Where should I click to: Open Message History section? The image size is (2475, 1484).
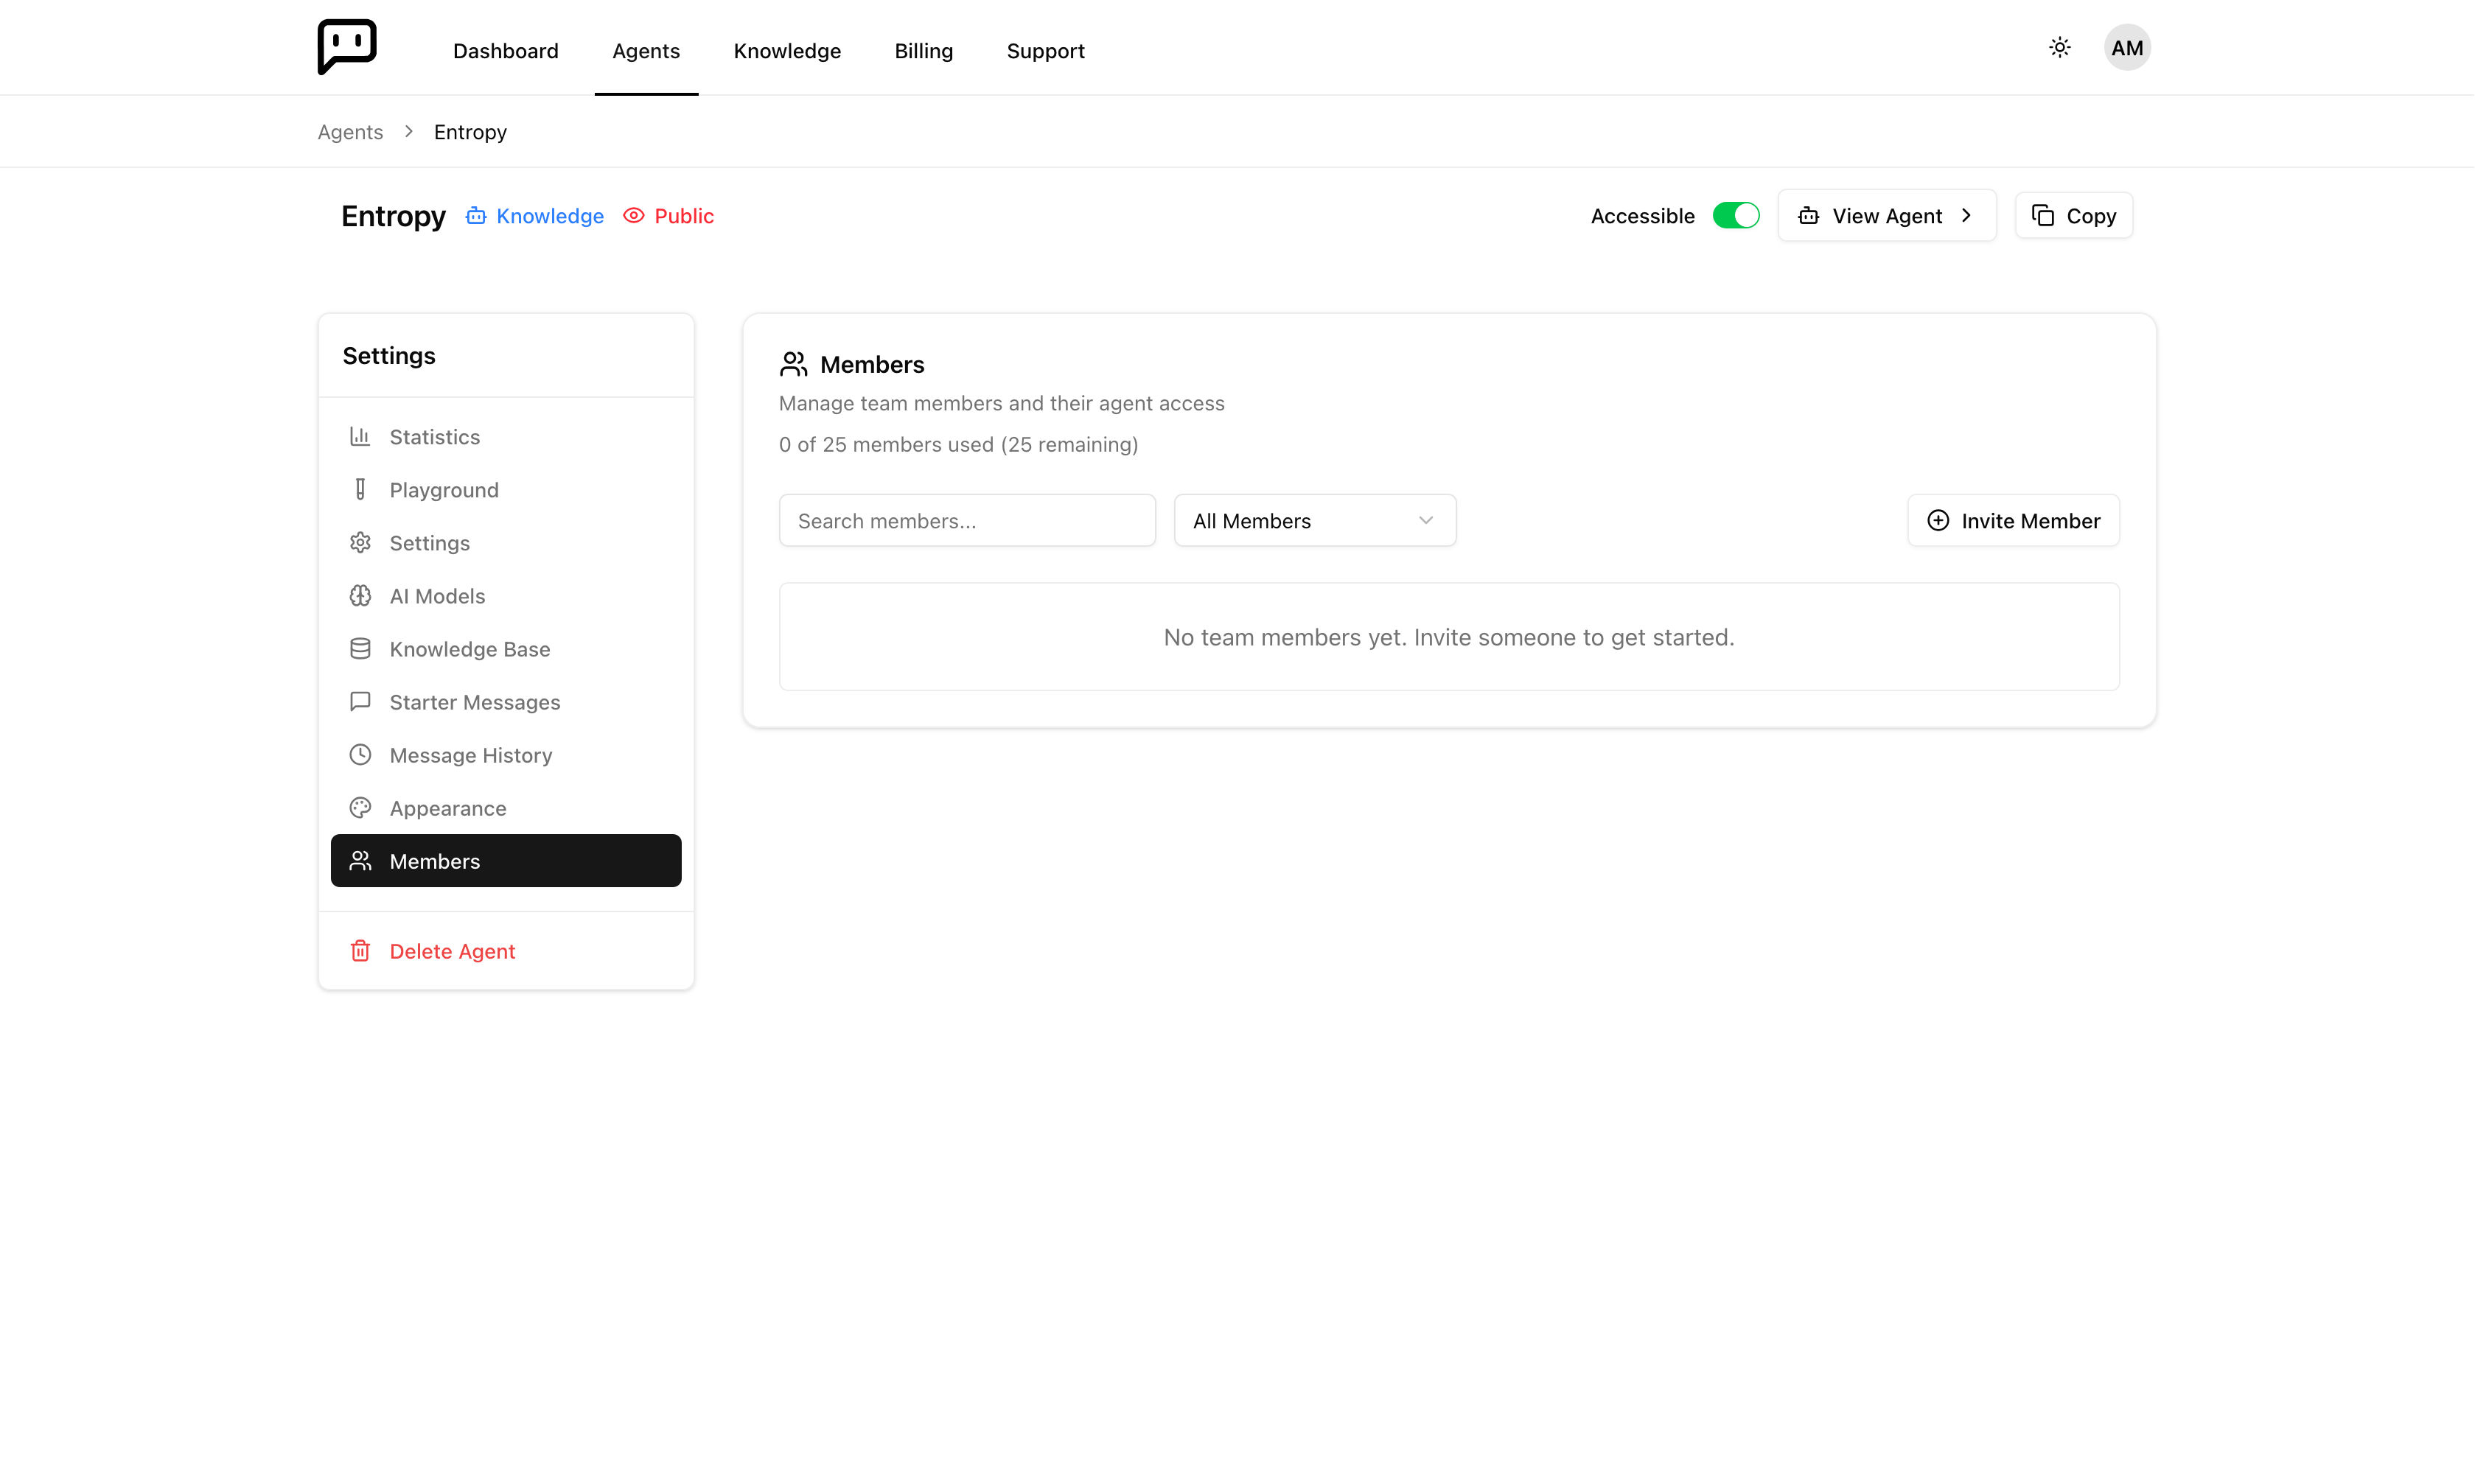tap(506, 754)
